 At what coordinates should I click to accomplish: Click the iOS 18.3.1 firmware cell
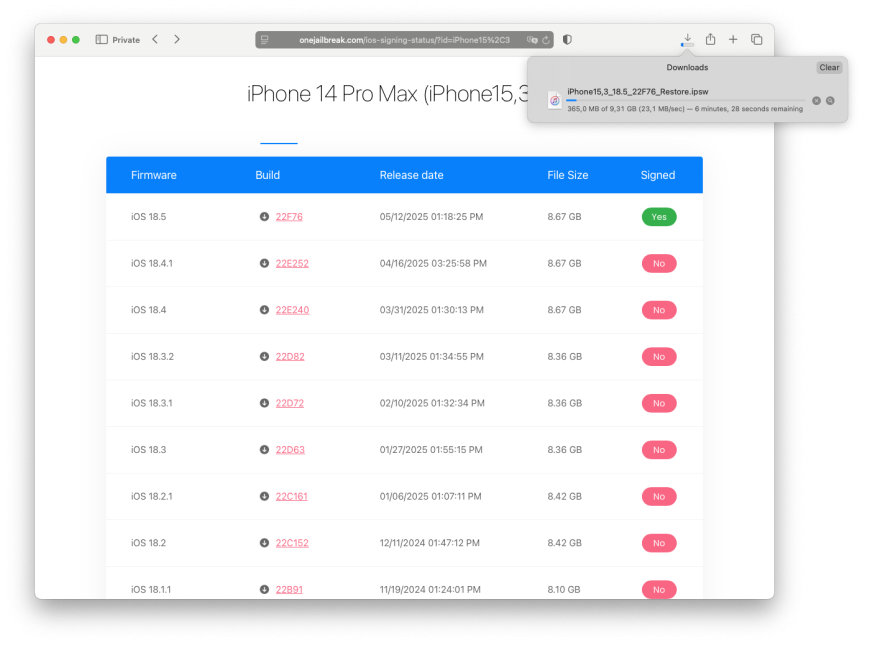click(151, 403)
